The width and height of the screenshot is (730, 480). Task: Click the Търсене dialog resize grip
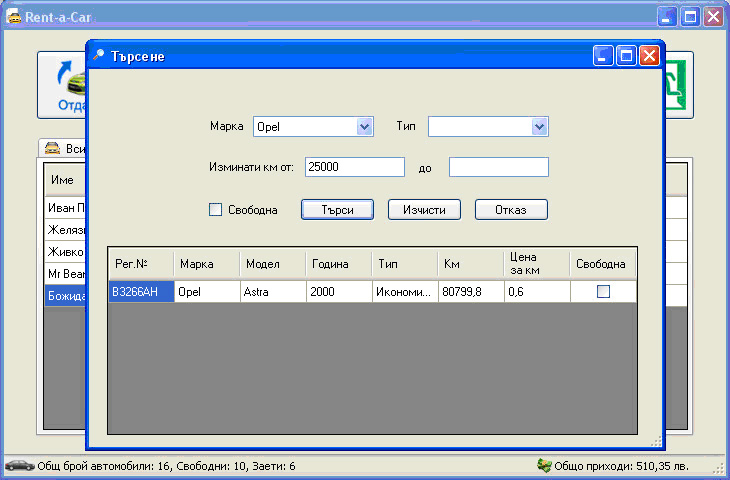click(656, 442)
